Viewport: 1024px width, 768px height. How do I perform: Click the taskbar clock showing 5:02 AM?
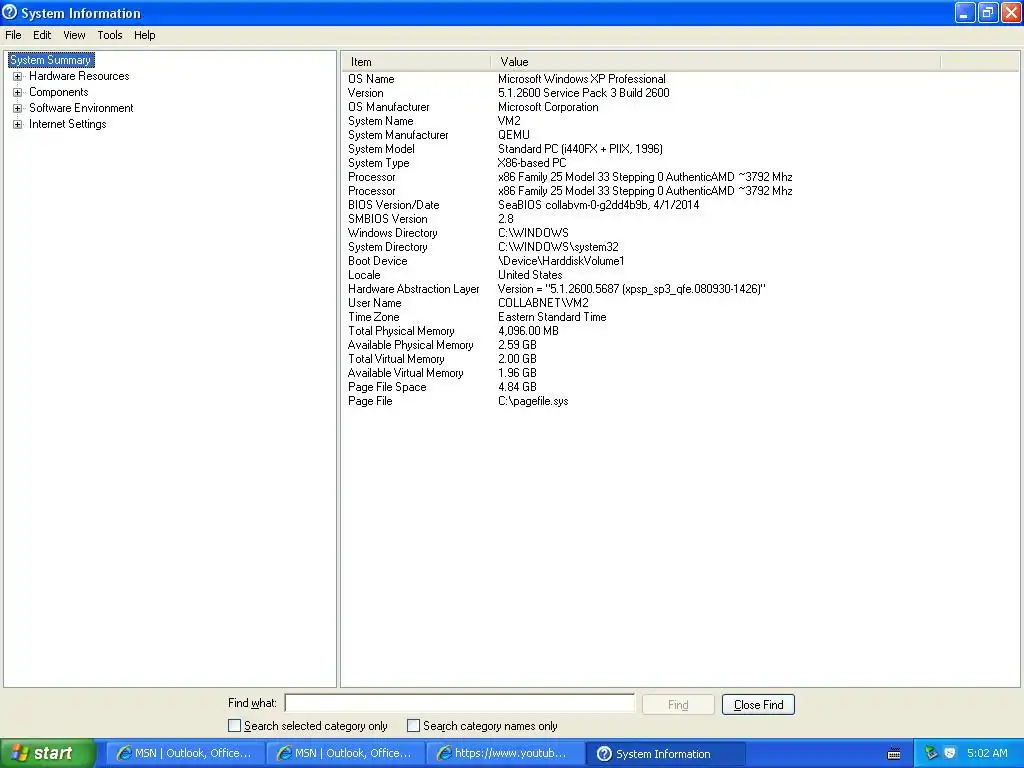pos(987,753)
